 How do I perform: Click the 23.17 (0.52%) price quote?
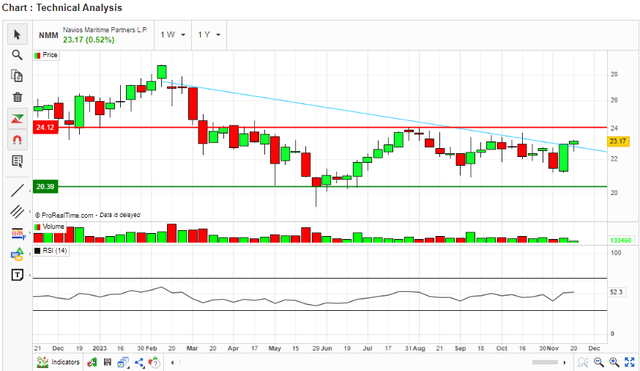pyautogui.click(x=89, y=40)
